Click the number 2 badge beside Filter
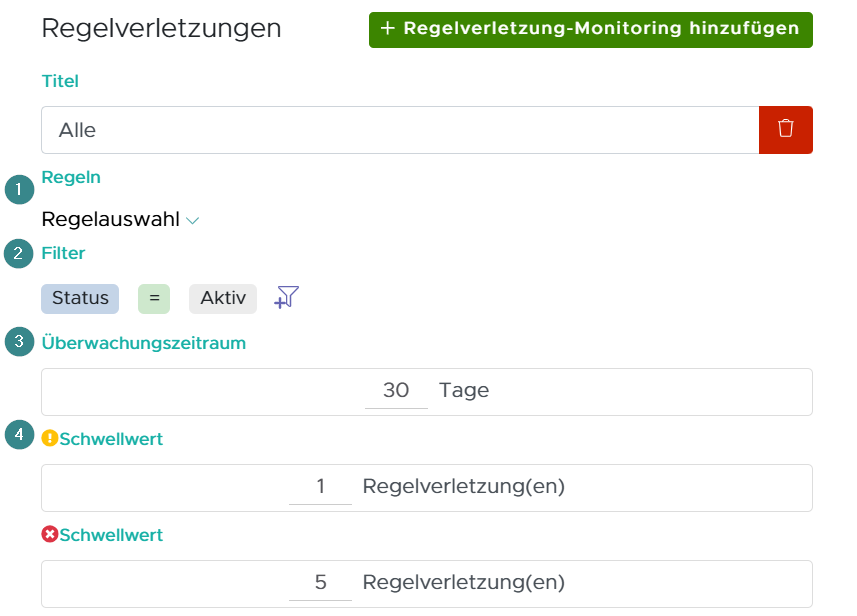This screenshot has height=616, width=857. pos(19,254)
